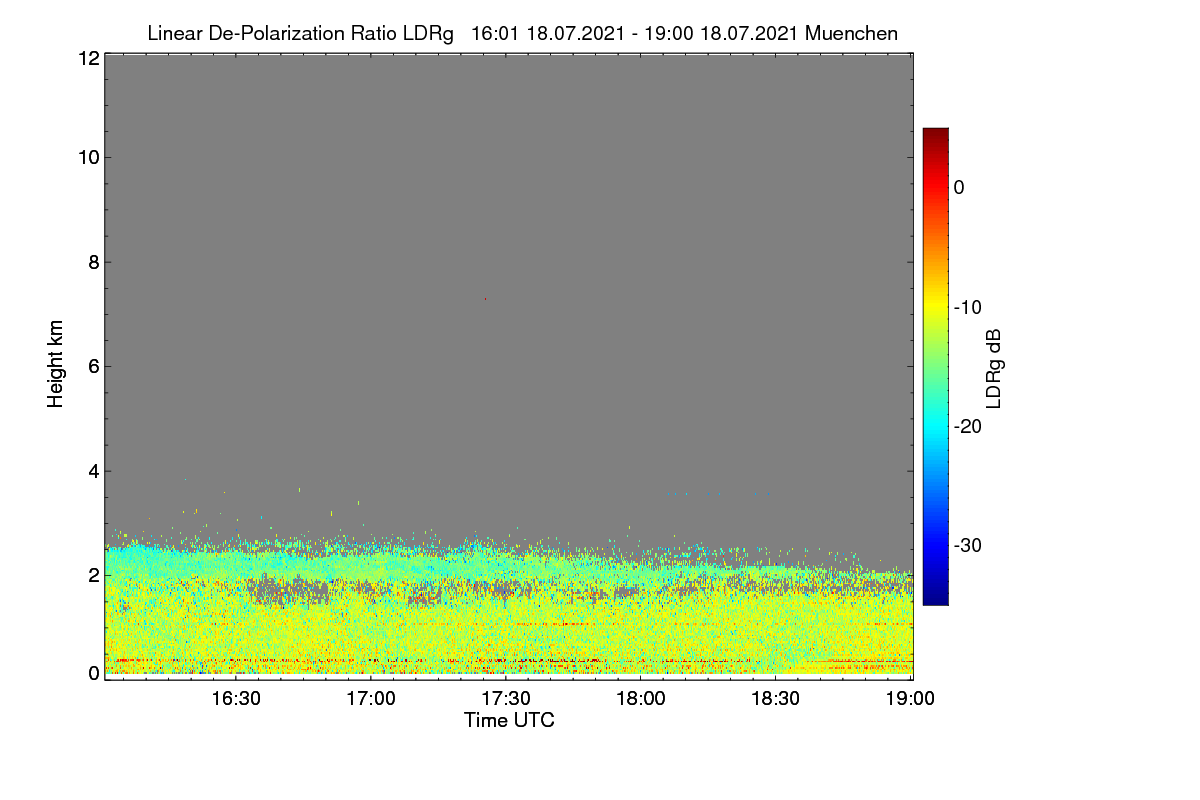Click the 18:30 time axis label
Screen dimensions: 1200x800
click(776, 698)
